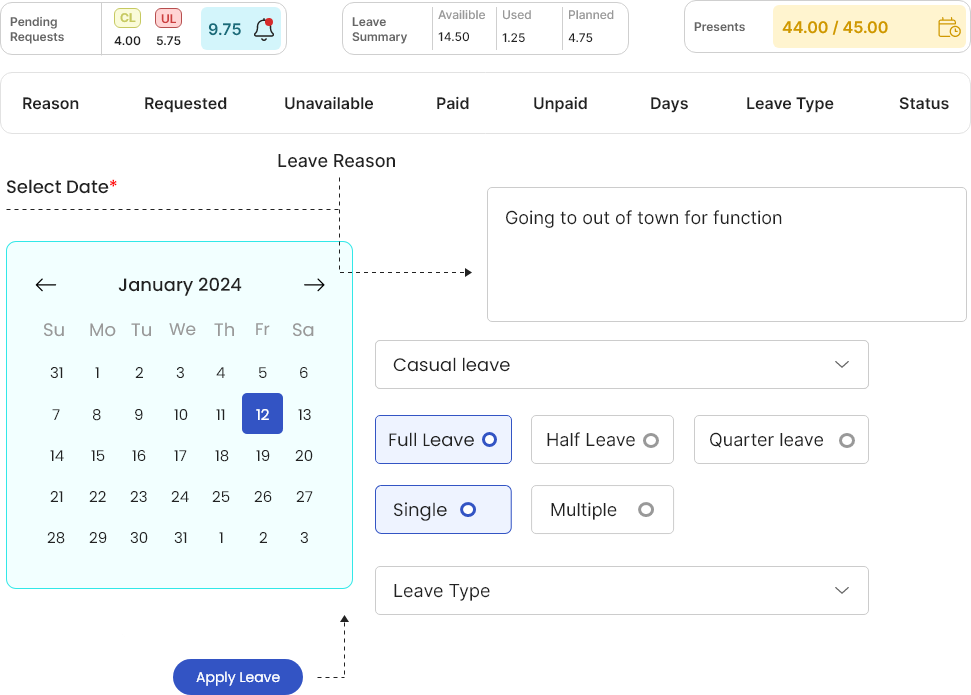Click the Status column header

point(923,103)
